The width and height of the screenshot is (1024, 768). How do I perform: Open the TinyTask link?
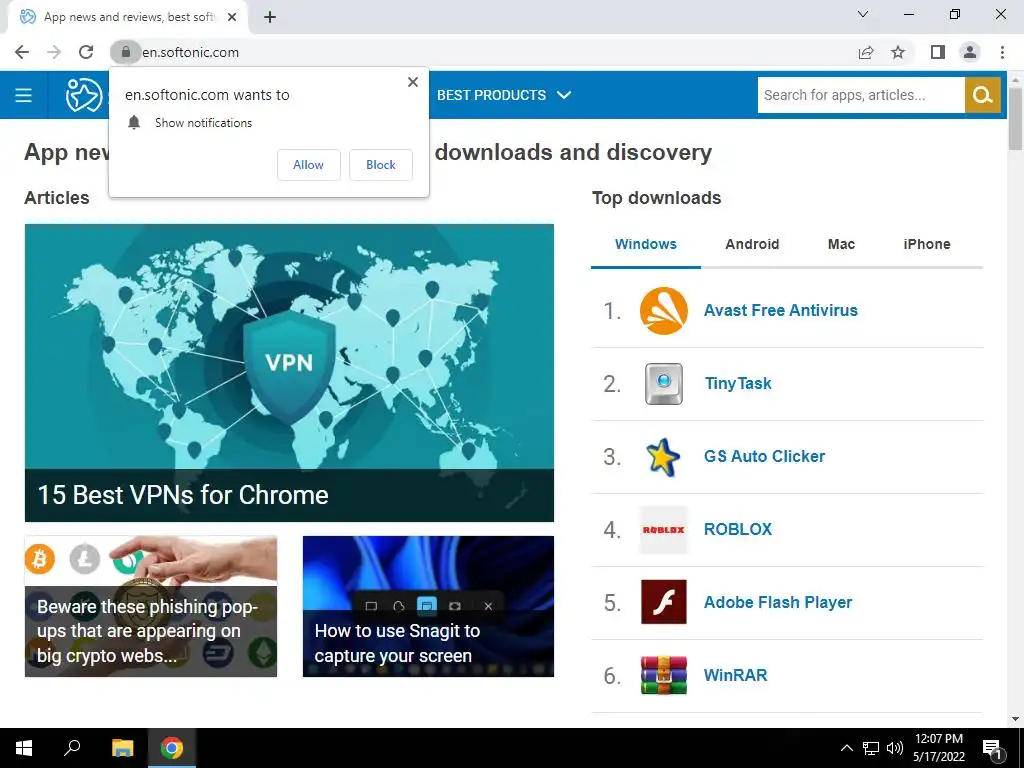tap(738, 384)
